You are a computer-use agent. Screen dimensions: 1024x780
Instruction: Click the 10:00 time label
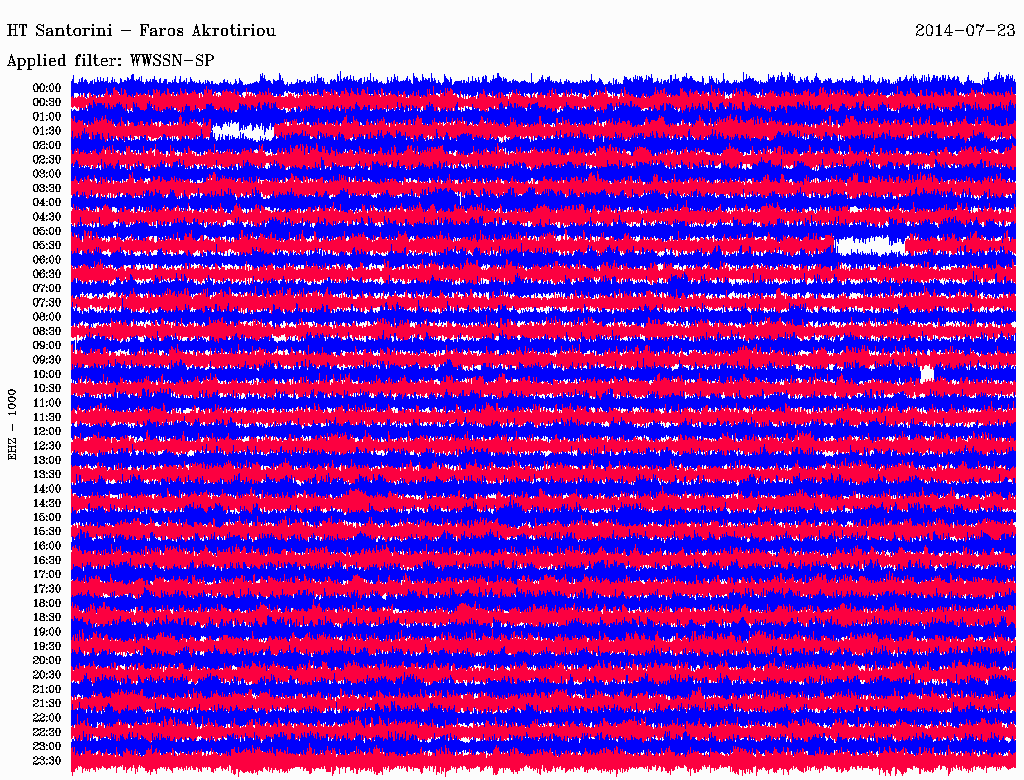tap(47, 374)
